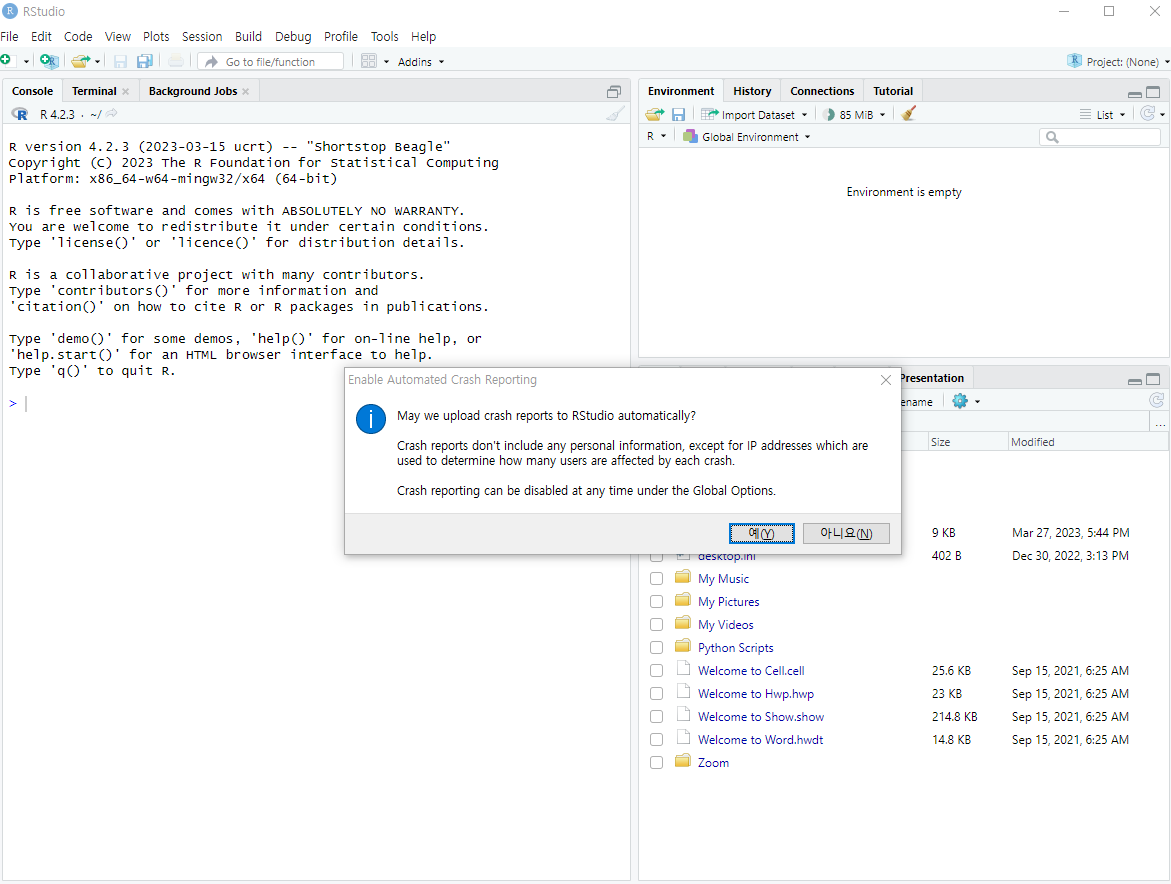1171x884 pixels.
Task: Open the Code menu
Action: pos(78,37)
